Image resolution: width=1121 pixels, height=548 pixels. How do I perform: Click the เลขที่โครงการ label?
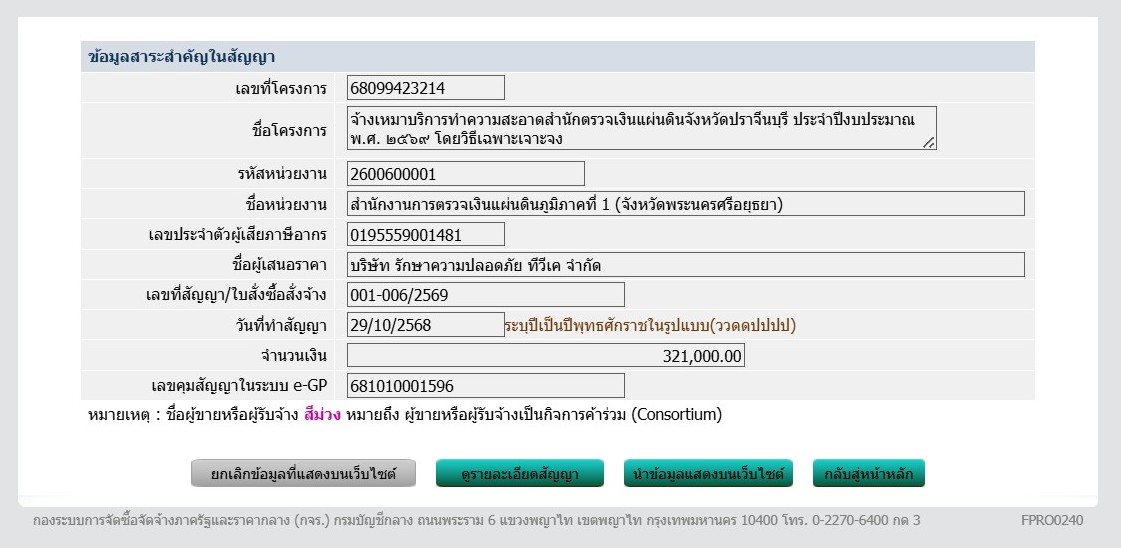(281, 89)
